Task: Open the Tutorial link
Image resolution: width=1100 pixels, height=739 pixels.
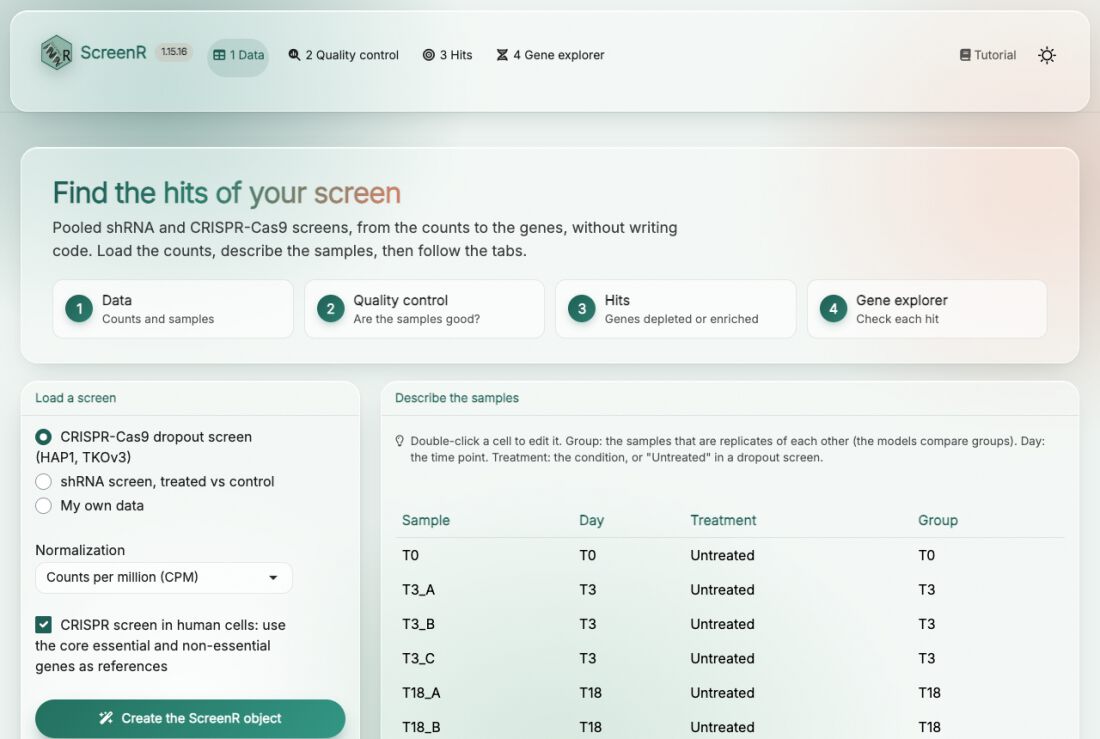Action: coord(988,55)
